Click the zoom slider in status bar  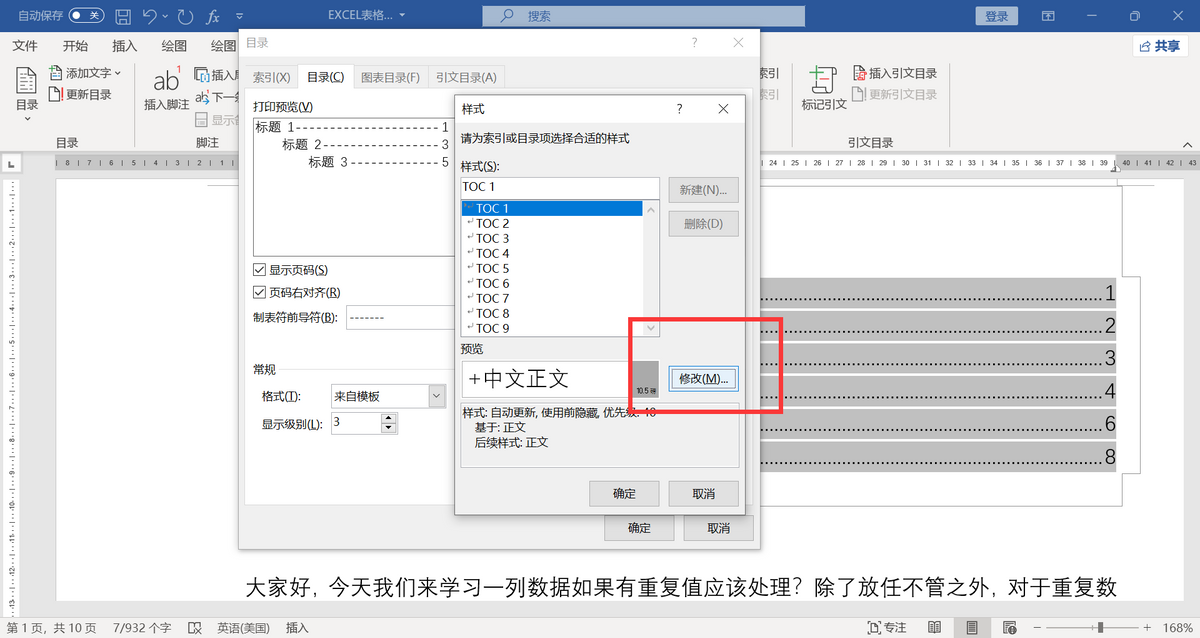1101,627
